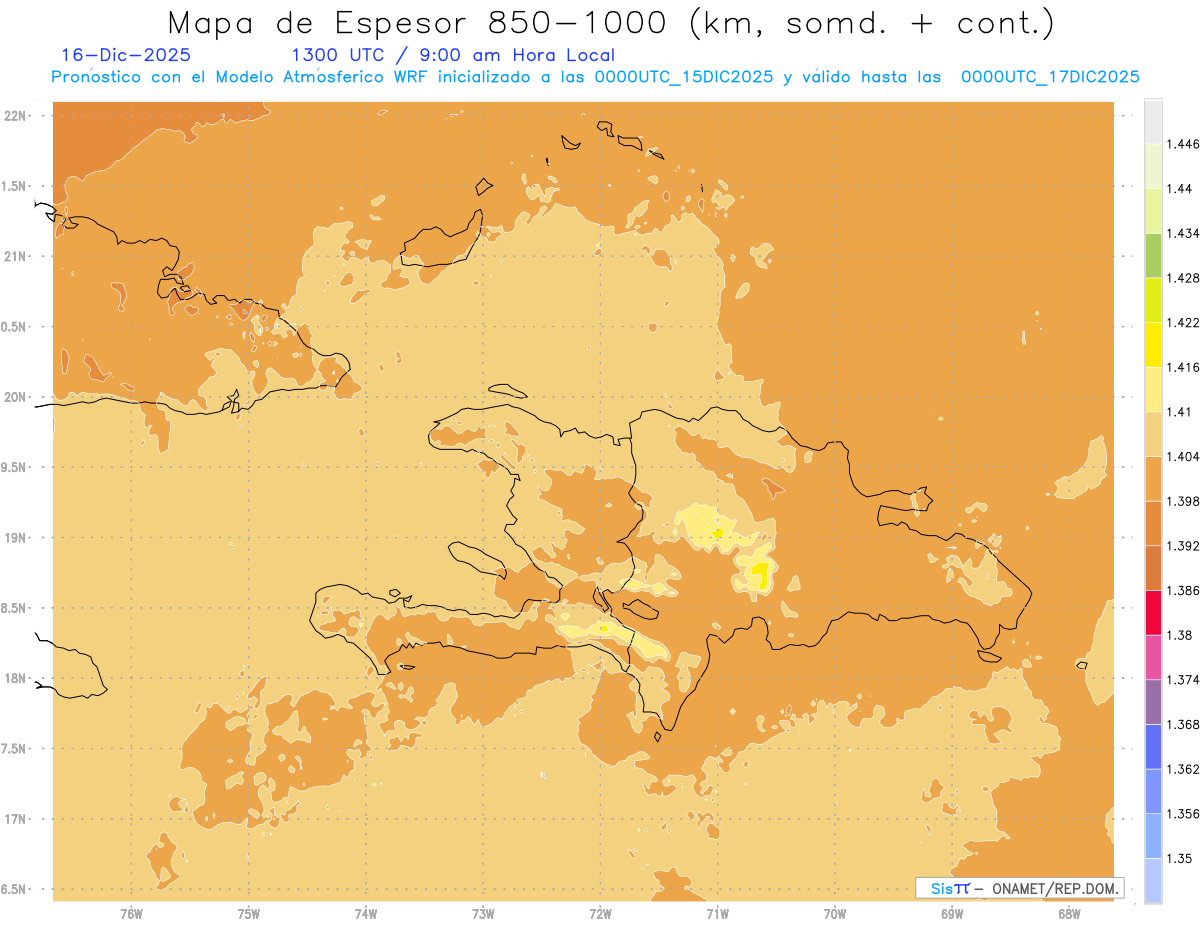Select the bright yellow 1.416–1.422 colorbar swatch

1153,344
